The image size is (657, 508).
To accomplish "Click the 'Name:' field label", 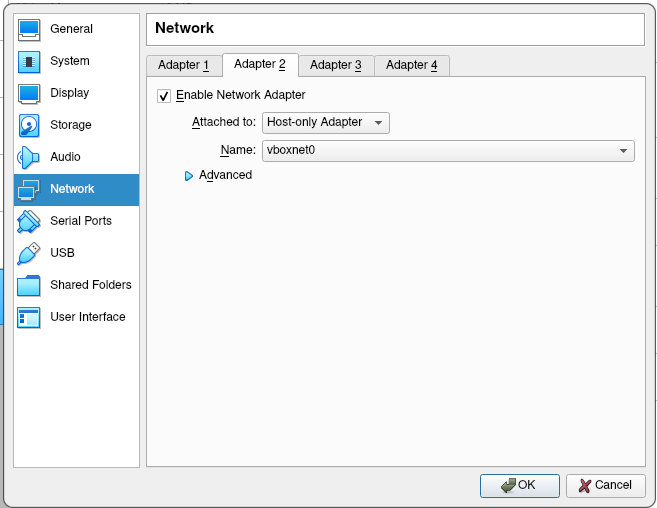I will (238, 150).
